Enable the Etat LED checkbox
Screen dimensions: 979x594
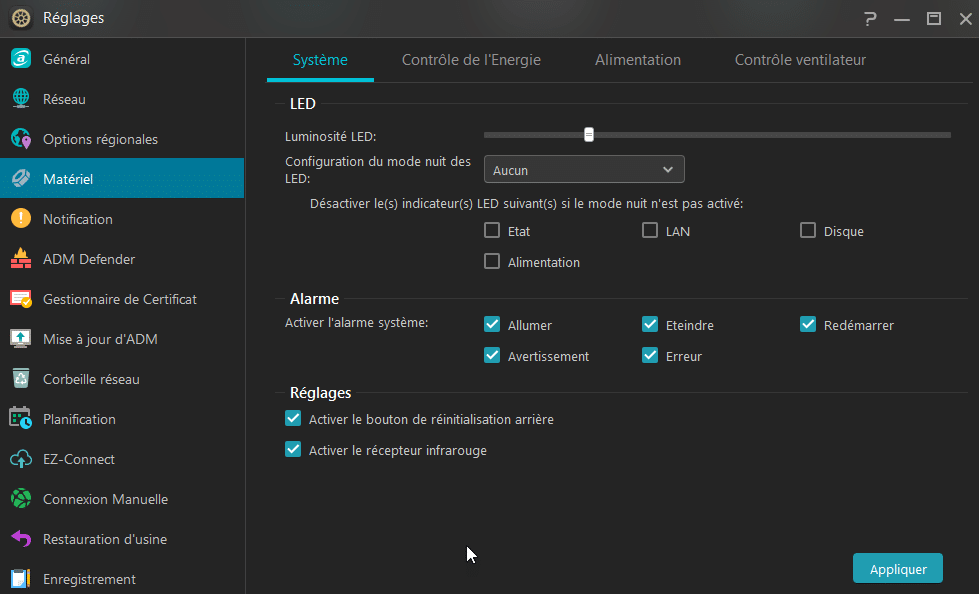point(492,231)
